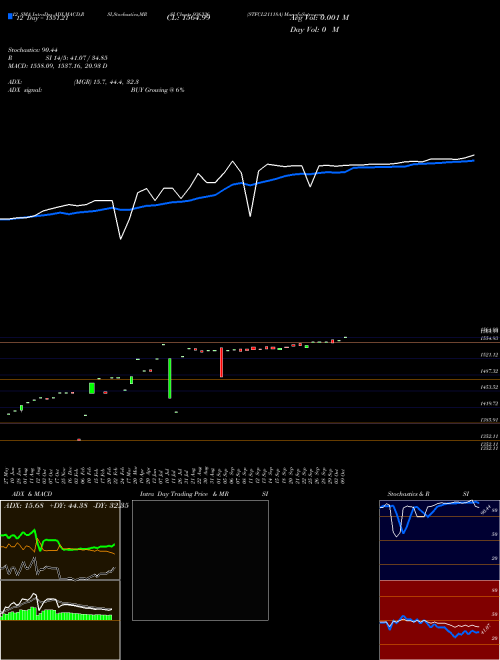Click the 'ADX signal:' label

(x=25, y=90)
